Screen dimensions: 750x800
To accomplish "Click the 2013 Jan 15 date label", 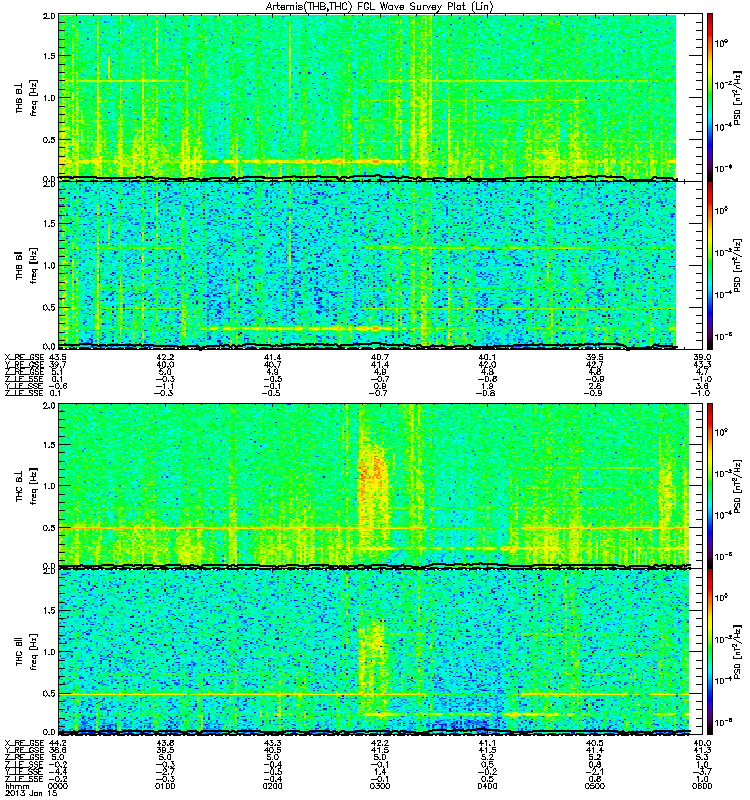I will pyautogui.click(x=31, y=793).
